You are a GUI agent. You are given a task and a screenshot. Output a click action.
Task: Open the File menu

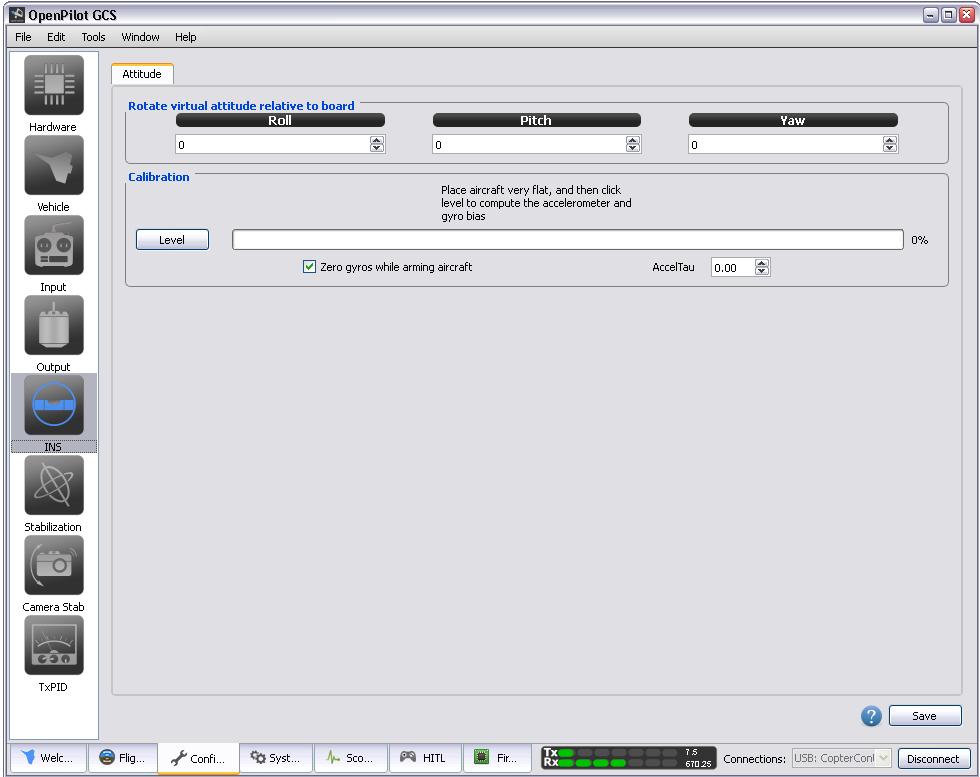tap(23, 37)
